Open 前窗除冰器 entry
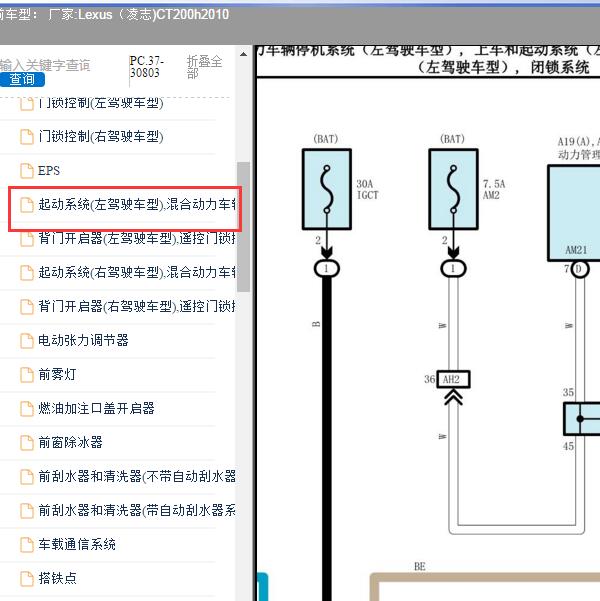The image size is (600, 601). 70,442
